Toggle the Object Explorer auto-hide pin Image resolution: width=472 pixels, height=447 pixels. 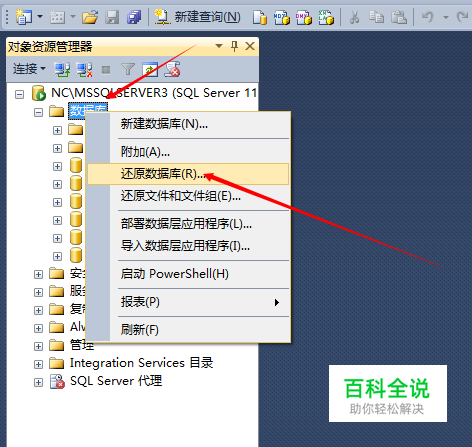[x=234, y=46]
